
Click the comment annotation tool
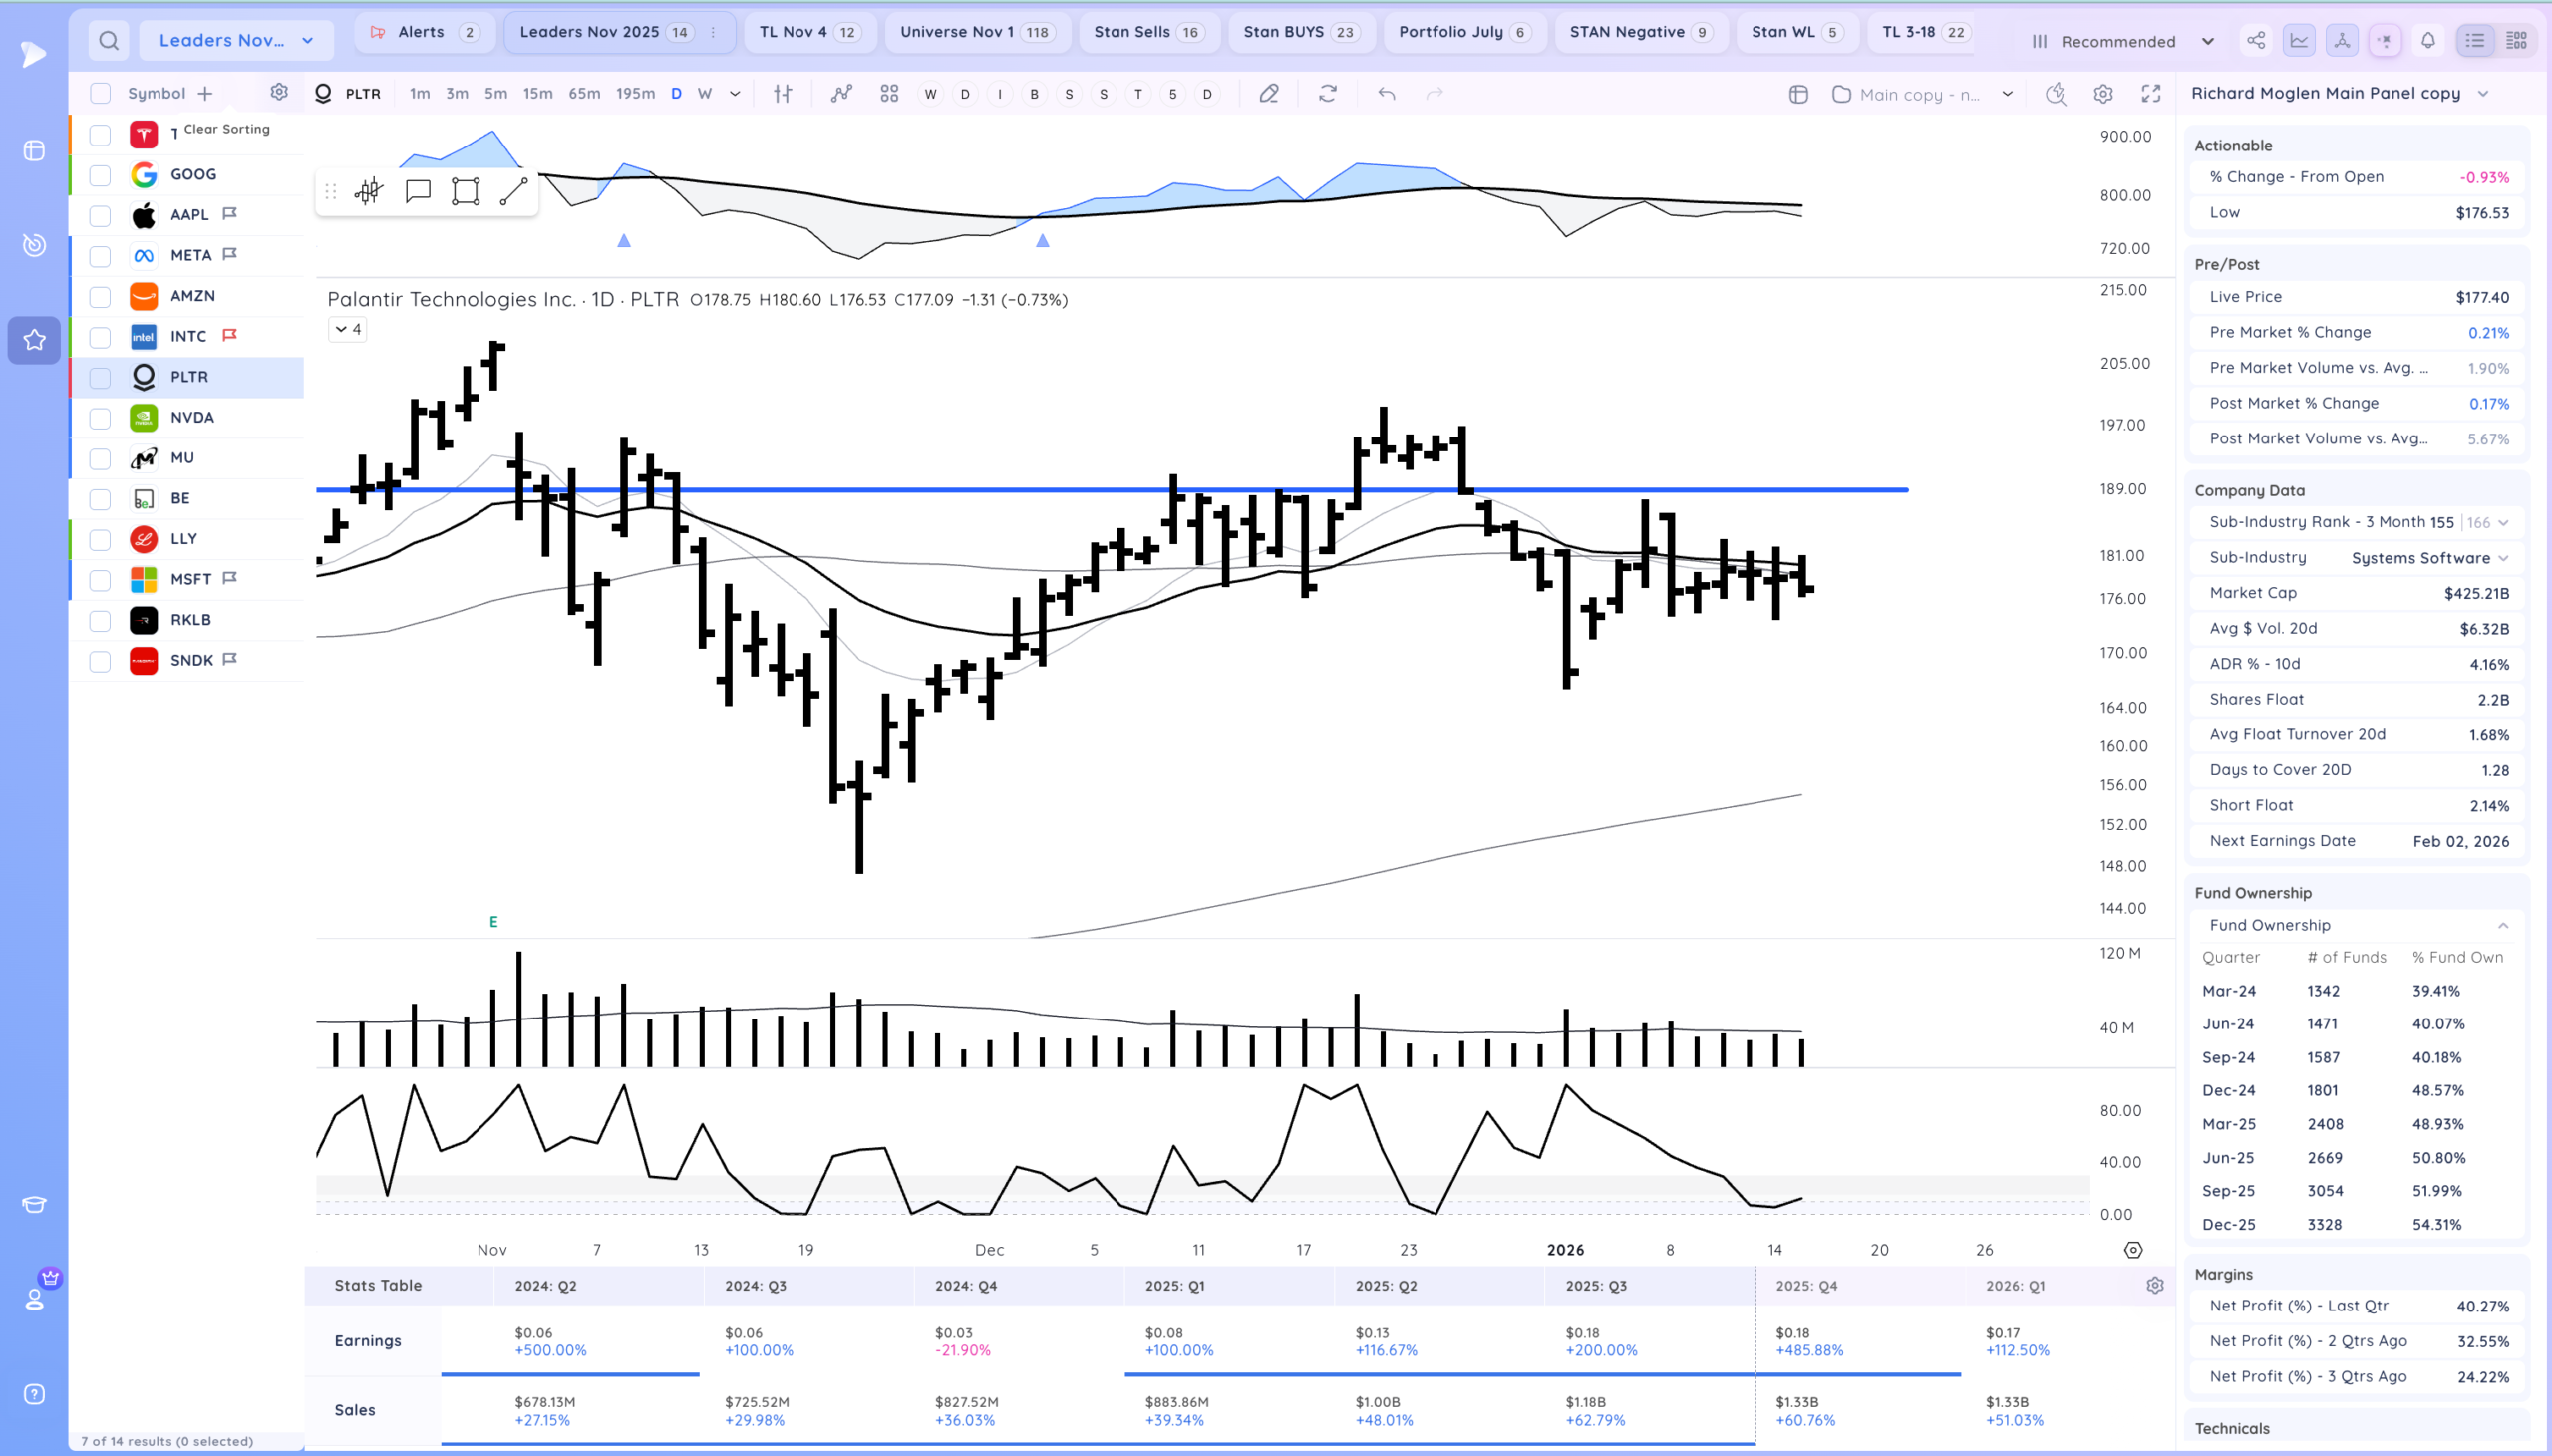[x=418, y=192]
